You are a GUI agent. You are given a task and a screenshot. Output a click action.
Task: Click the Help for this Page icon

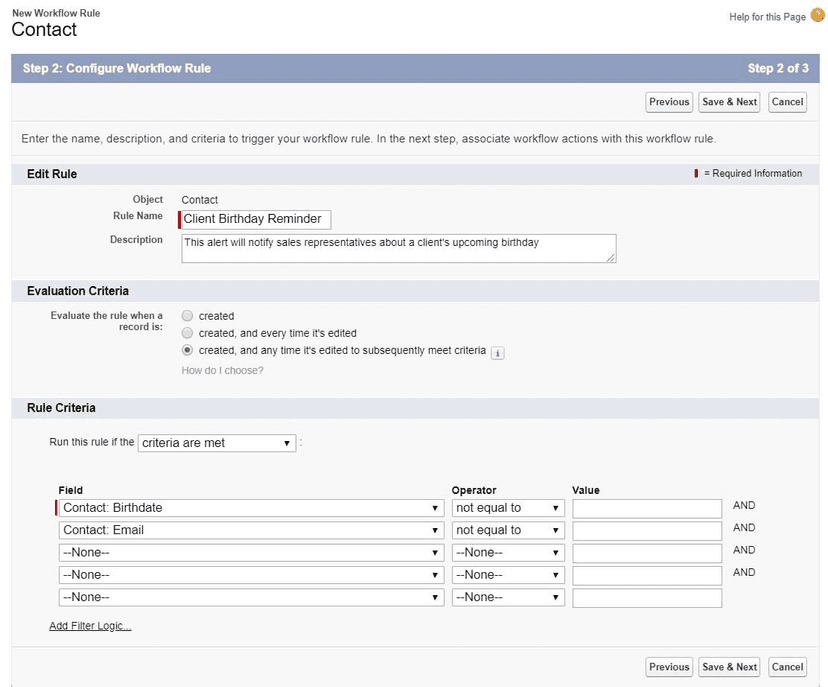click(814, 16)
